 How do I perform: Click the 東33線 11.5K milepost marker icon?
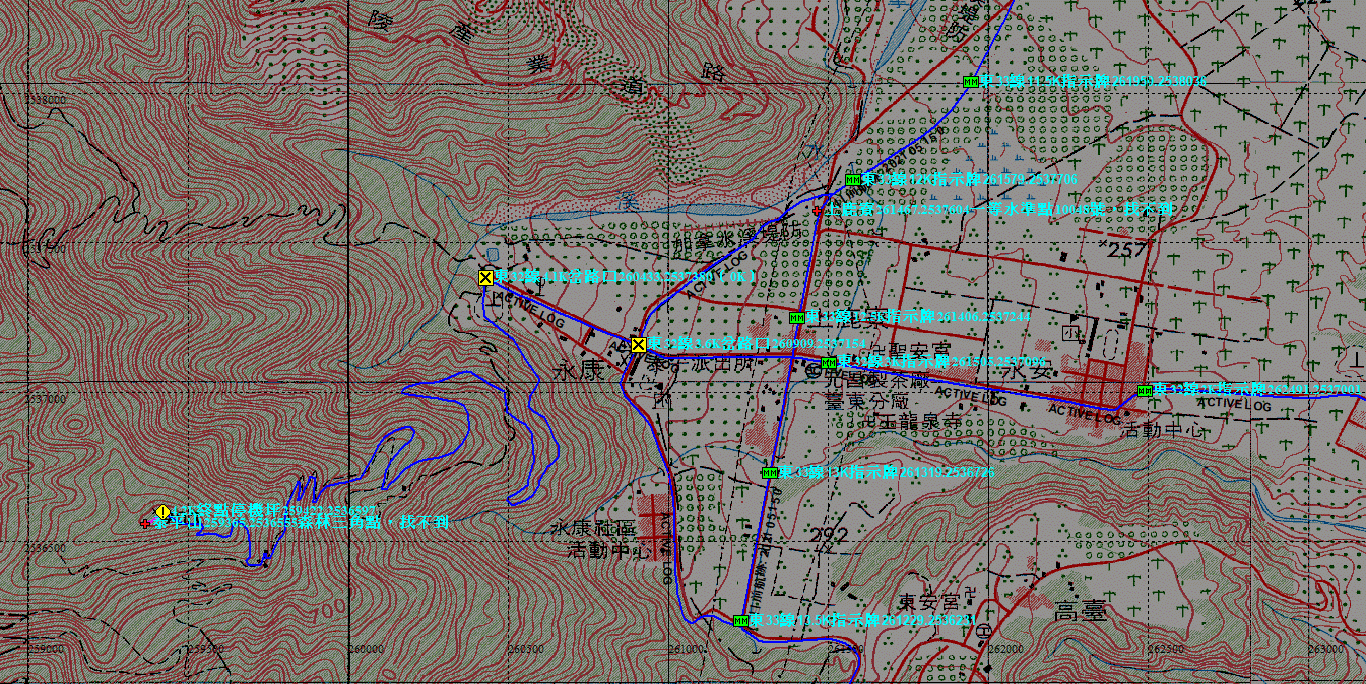[969, 81]
